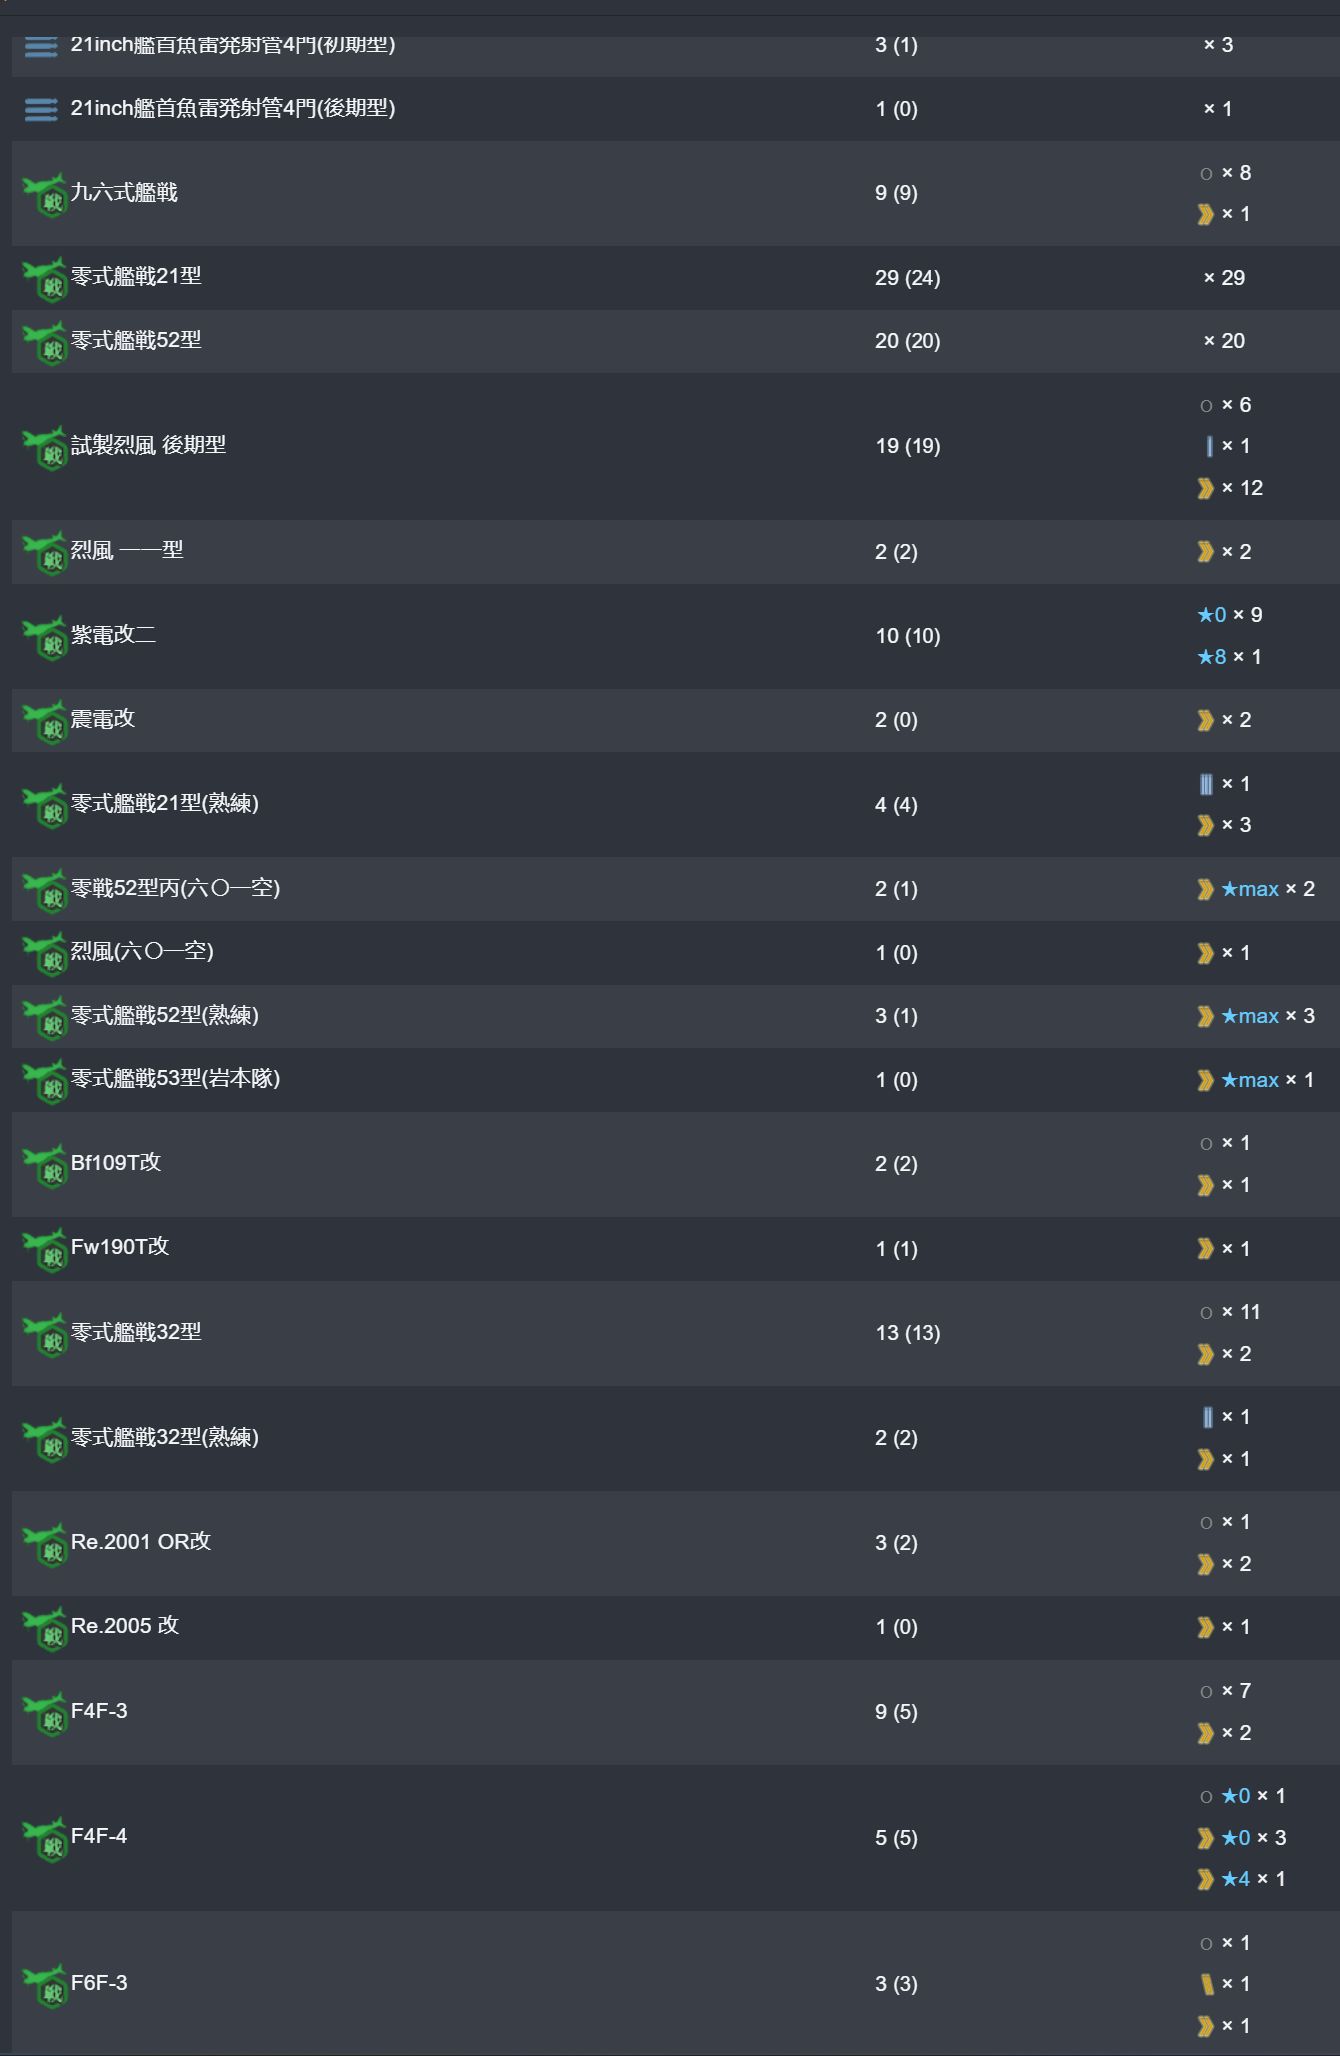The width and height of the screenshot is (1340, 2056).
Task: Click the fighter icon beside F4F-4
Action: click(x=45, y=1838)
